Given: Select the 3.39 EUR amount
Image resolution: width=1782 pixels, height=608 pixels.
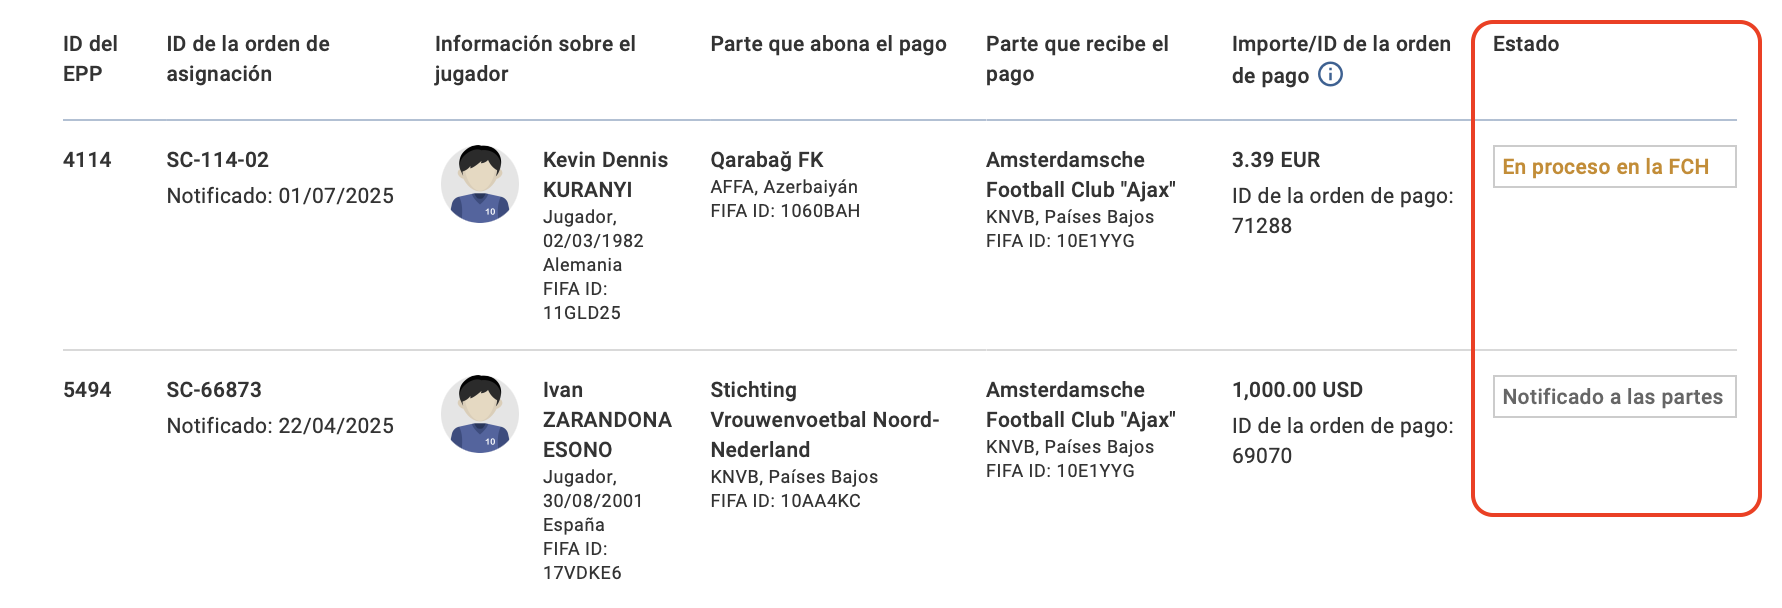Looking at the screenshot, I should coord(1276,160).
